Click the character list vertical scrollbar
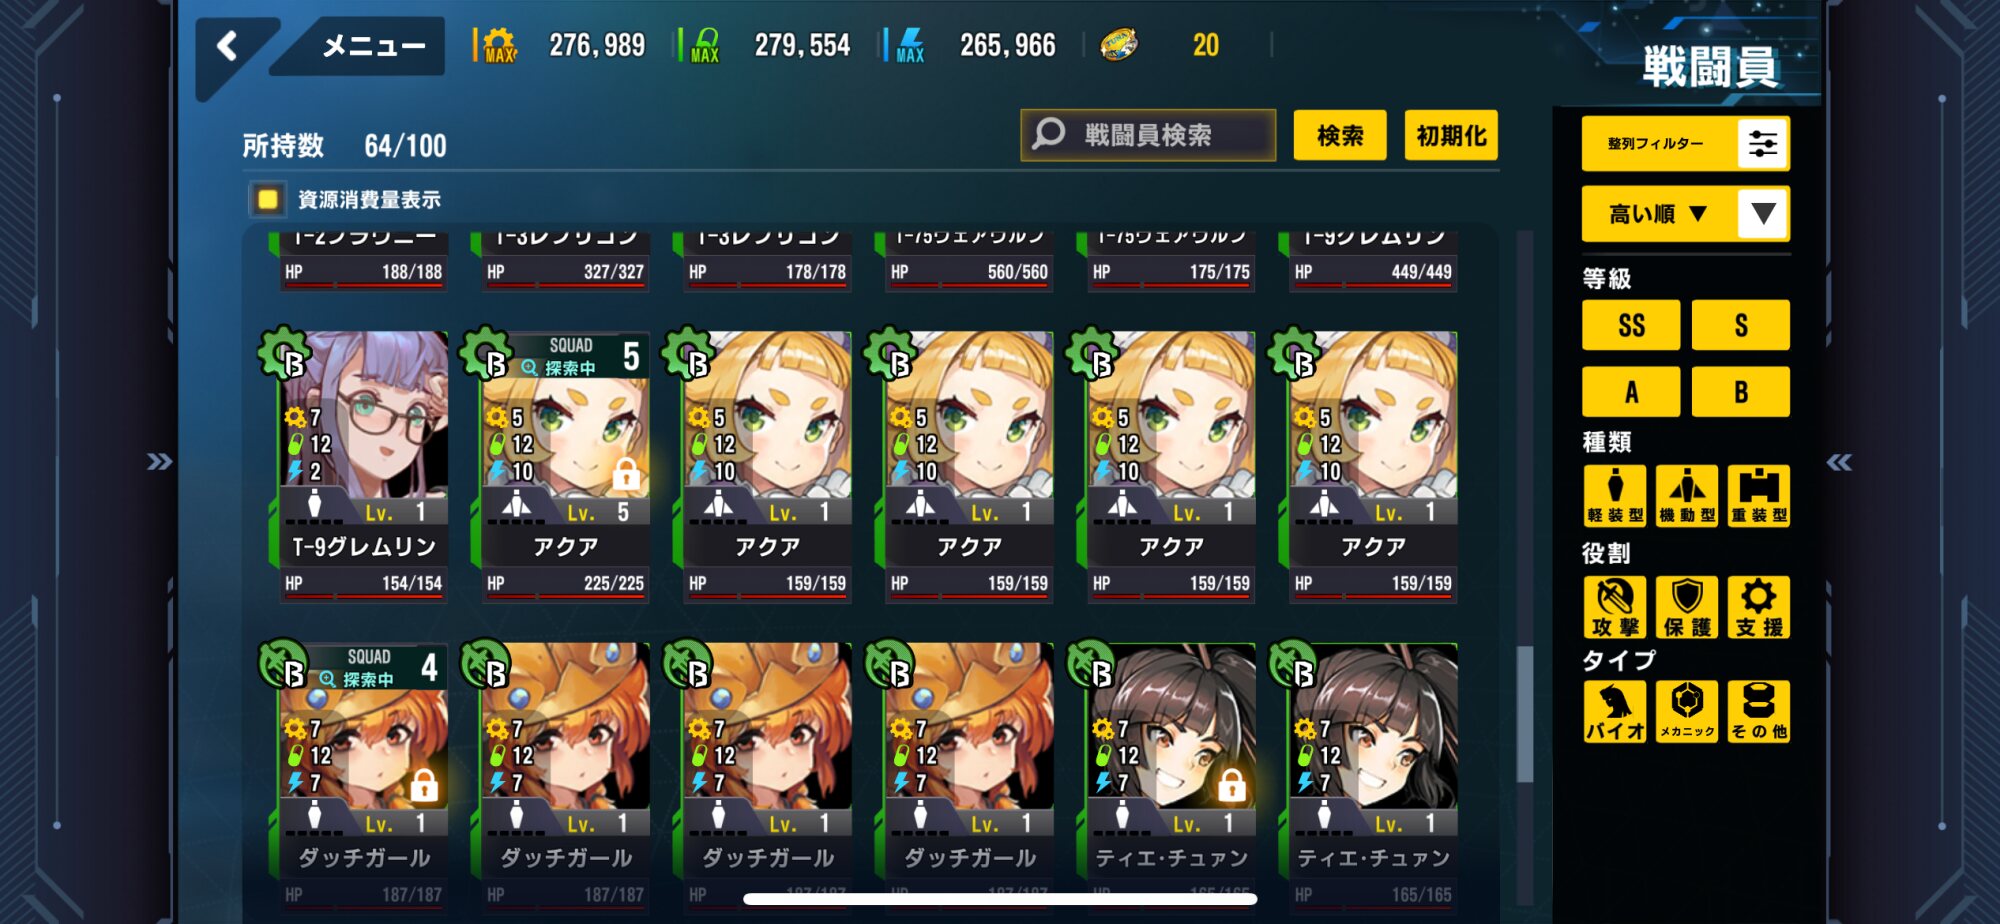This screenshot has height=924, width=2000. (x=1525, y=713)
